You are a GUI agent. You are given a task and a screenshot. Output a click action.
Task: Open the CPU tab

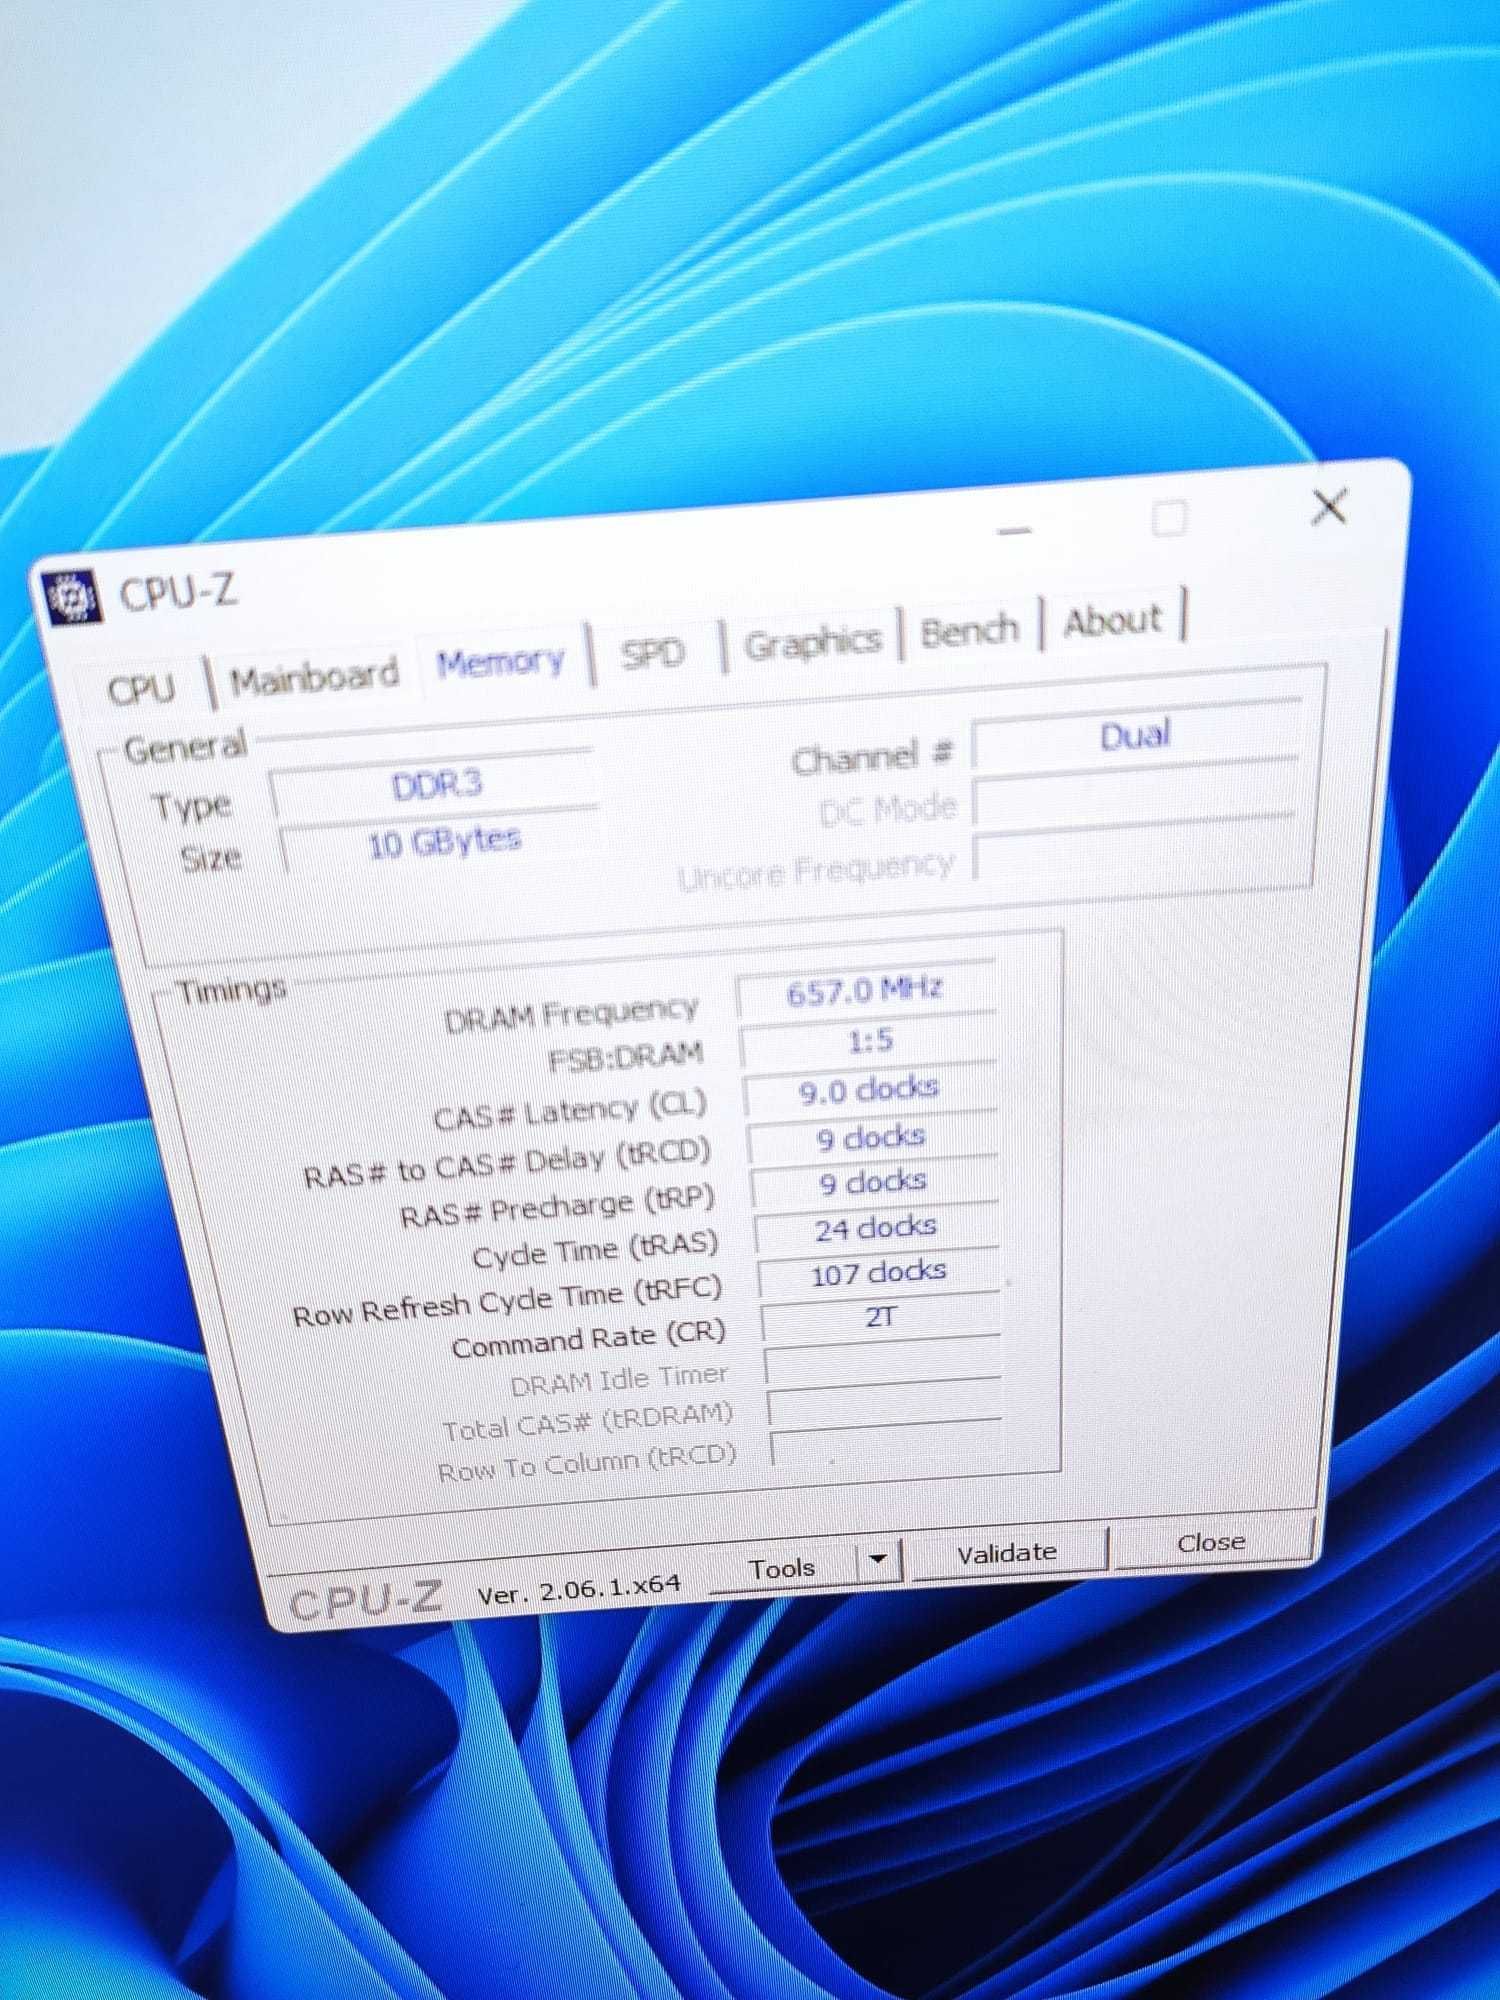pyautogui.click(x=141, y=689)
